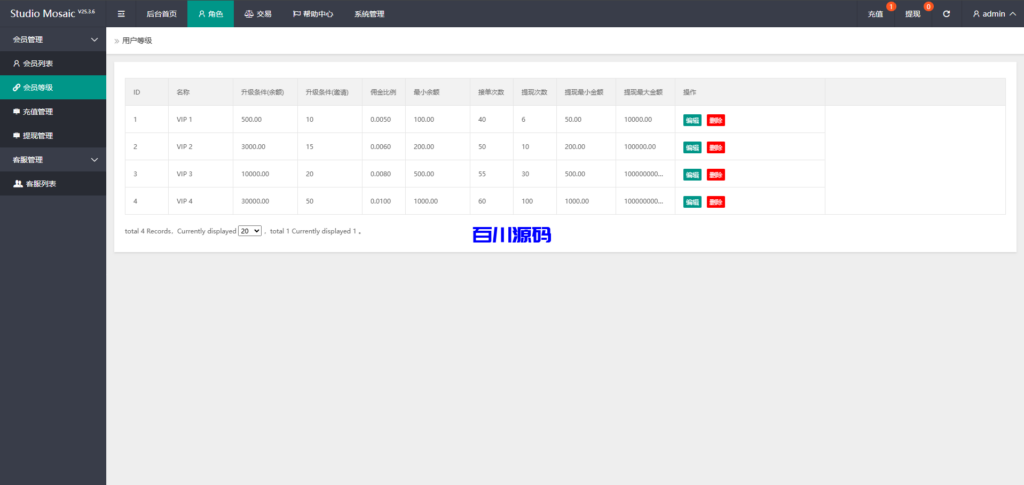Image resolution: width=1024 pixels, height=485 pixels.
Task: Toggle the sidebar collapse hamburger icon
Action: [121, 14]
